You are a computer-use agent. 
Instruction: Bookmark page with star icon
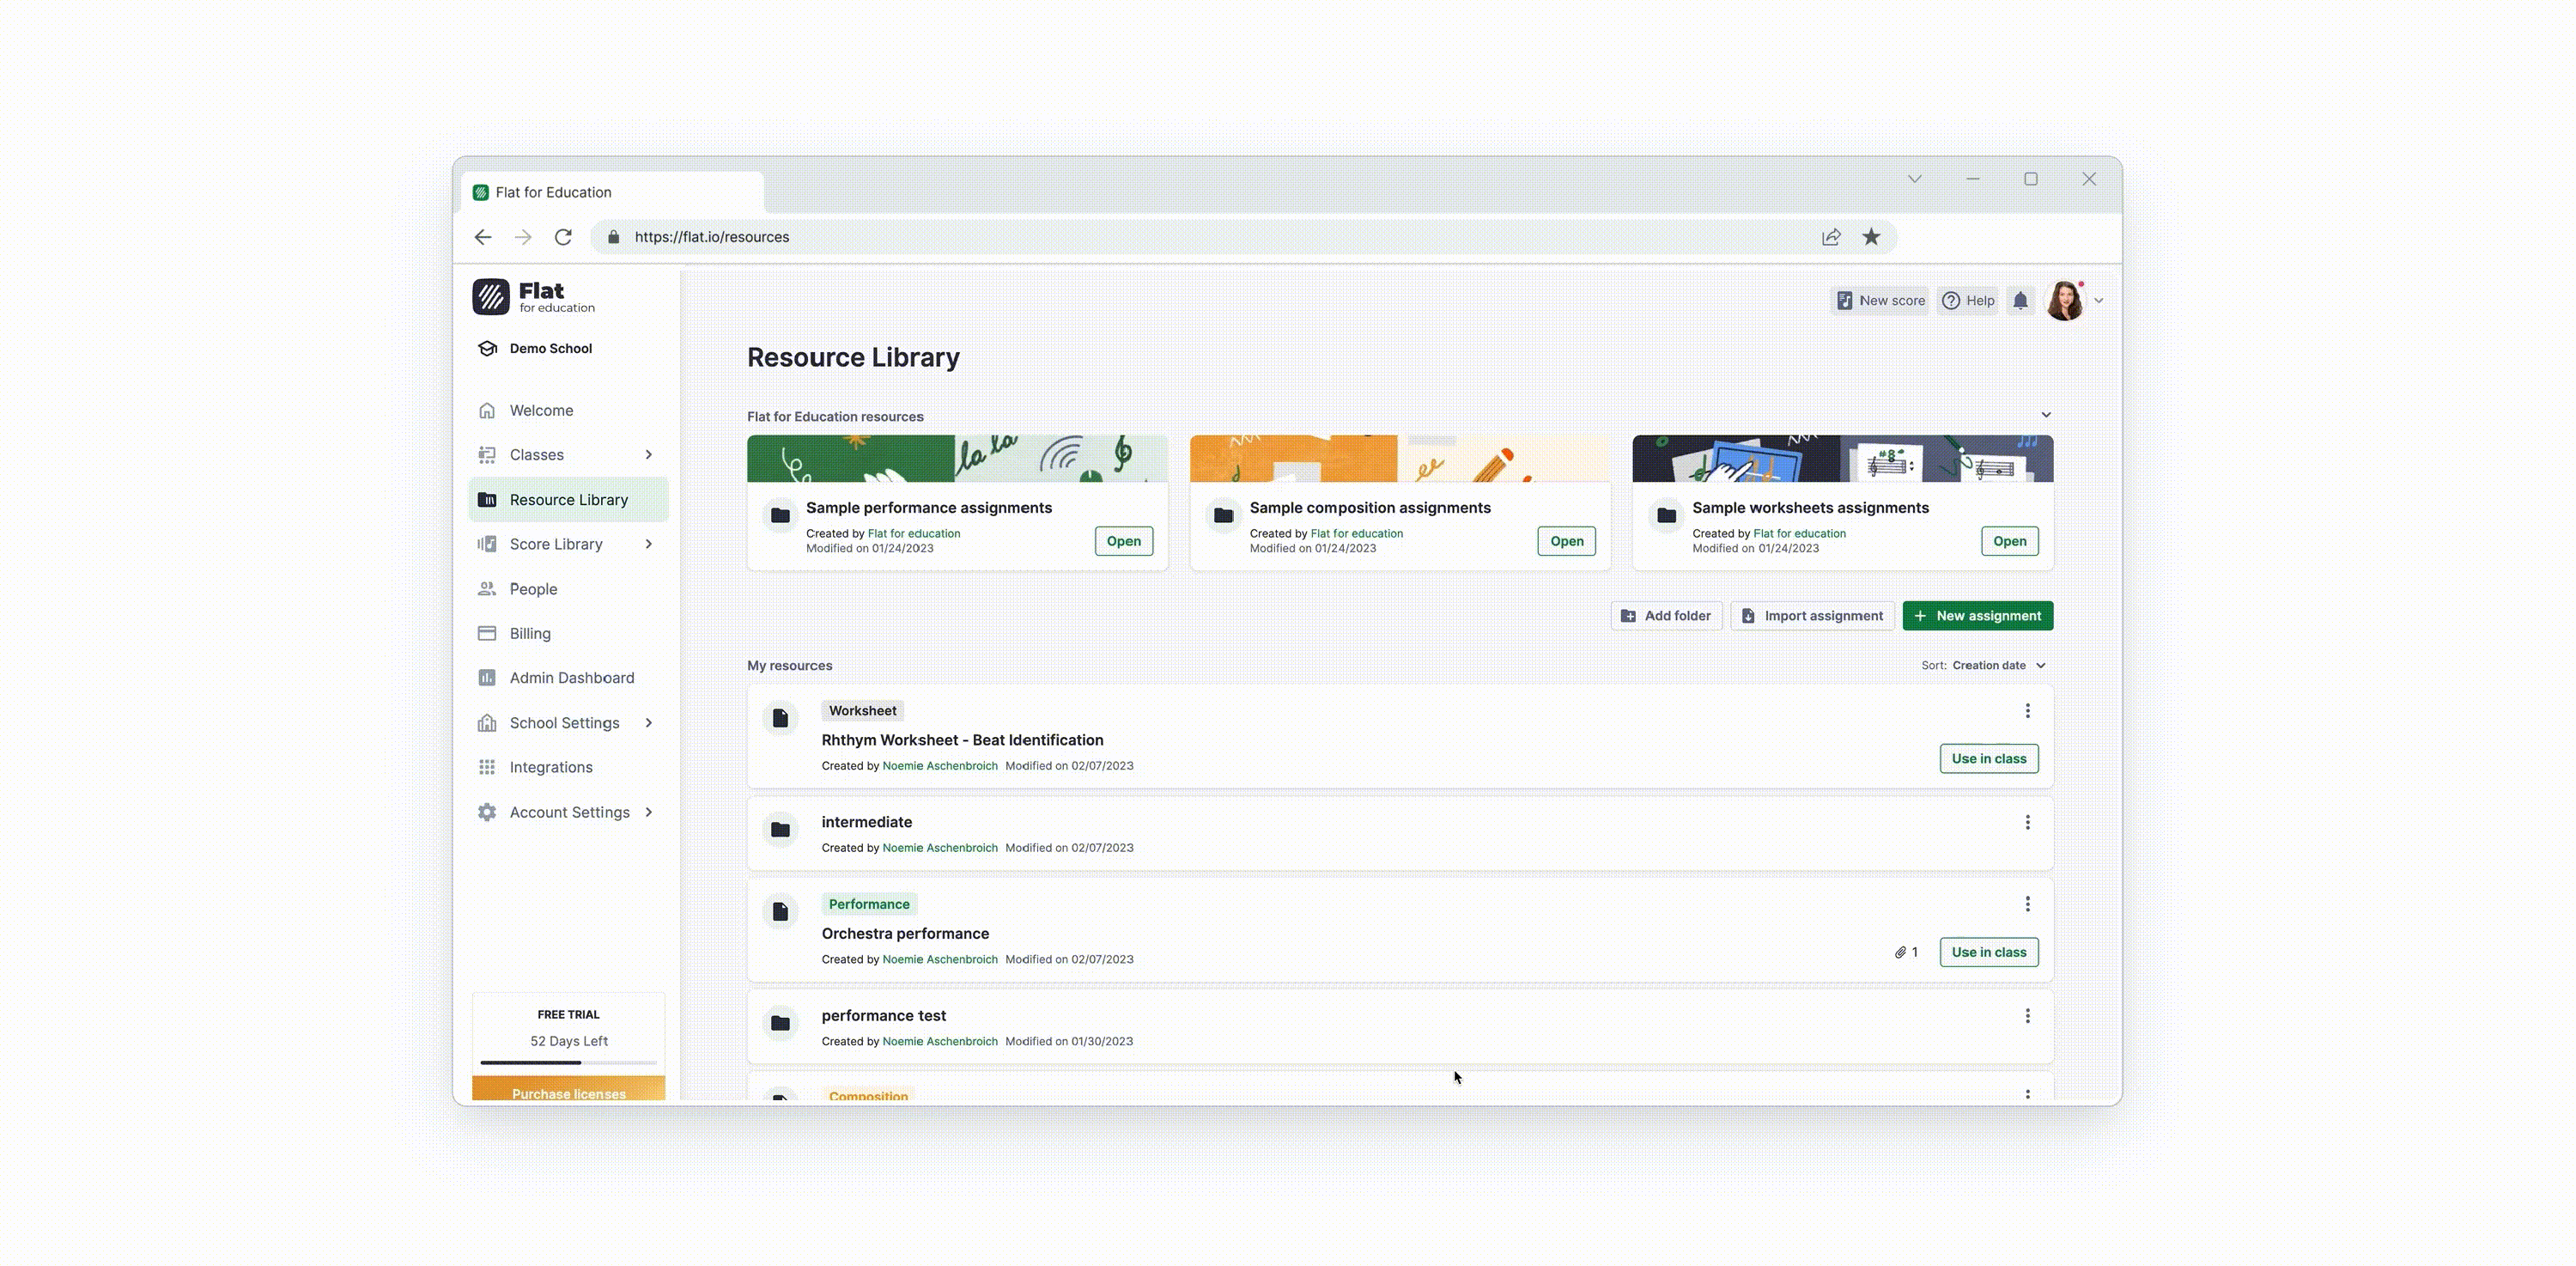[x=1871, y=237]
